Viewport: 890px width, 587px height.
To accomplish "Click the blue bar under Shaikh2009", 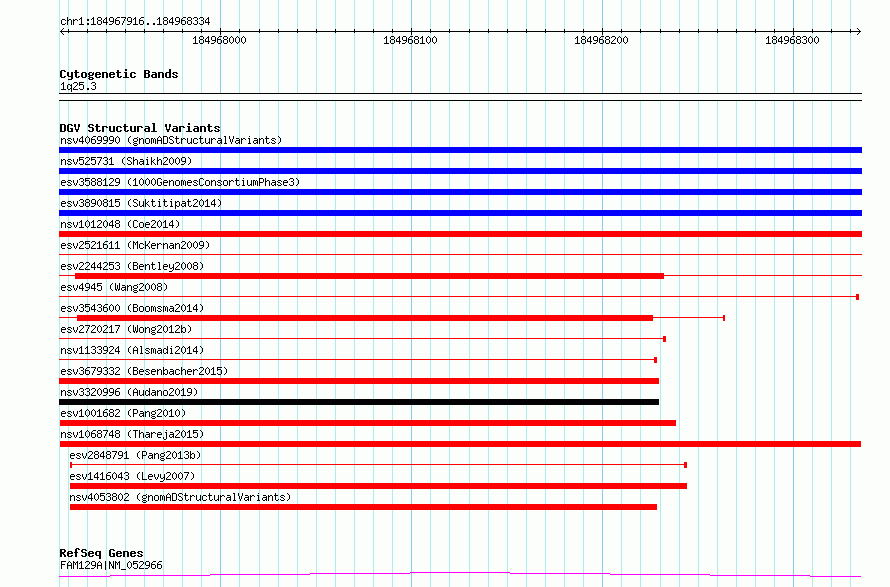I will point(460,171).
